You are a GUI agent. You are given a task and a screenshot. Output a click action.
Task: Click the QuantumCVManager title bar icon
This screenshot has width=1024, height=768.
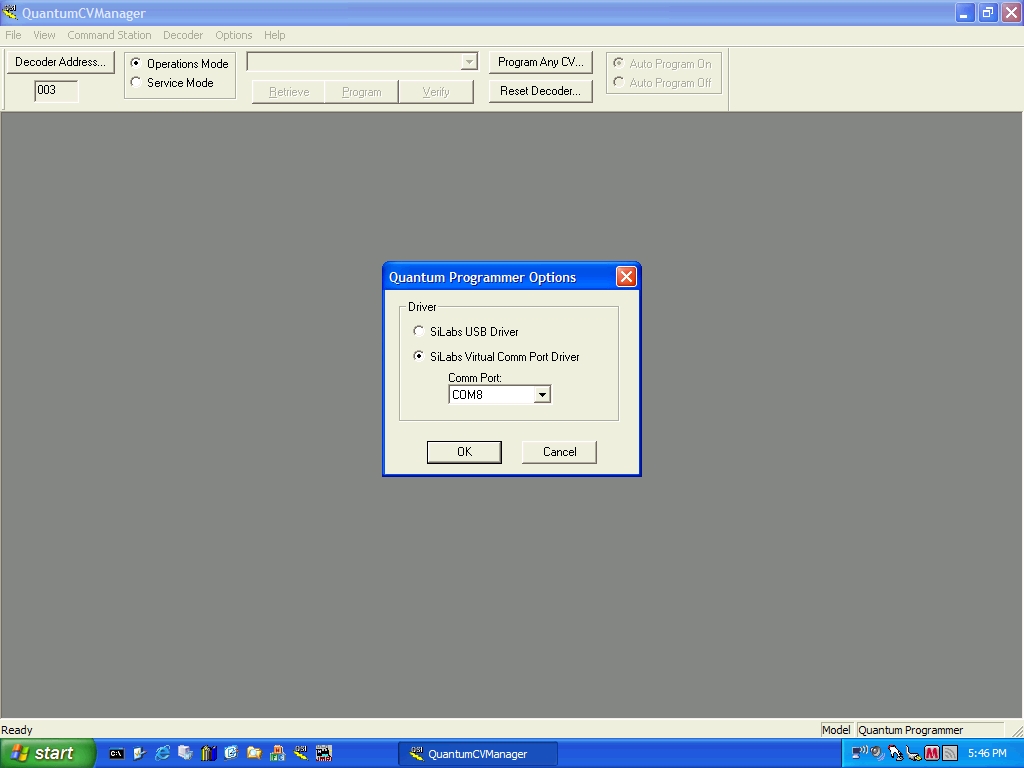tap(10, 12)
